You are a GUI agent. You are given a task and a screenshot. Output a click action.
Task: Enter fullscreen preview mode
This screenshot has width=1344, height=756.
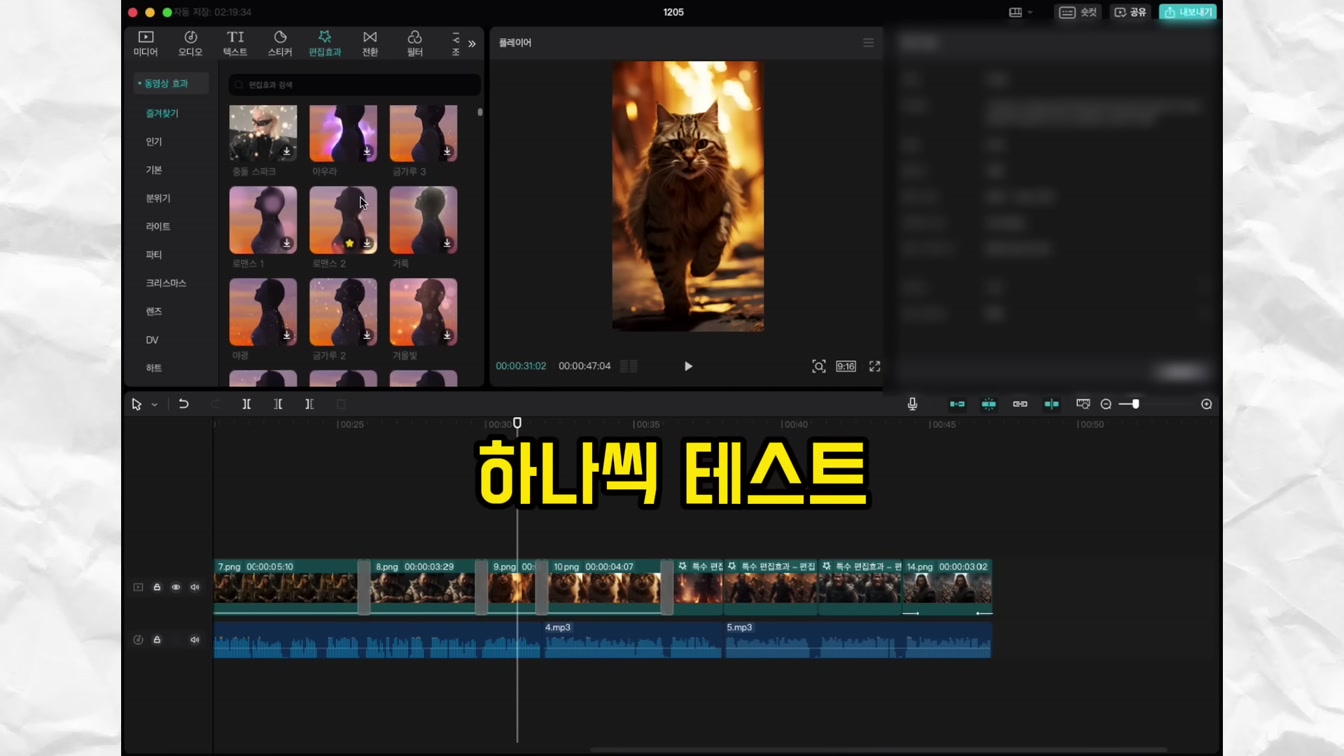(875, 367)
